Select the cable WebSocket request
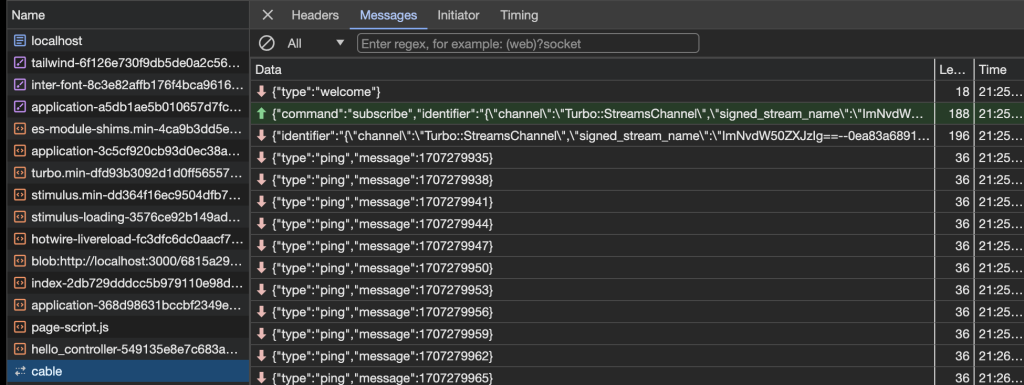This screenshot has height=385, width=1024. tap(128, 371)
